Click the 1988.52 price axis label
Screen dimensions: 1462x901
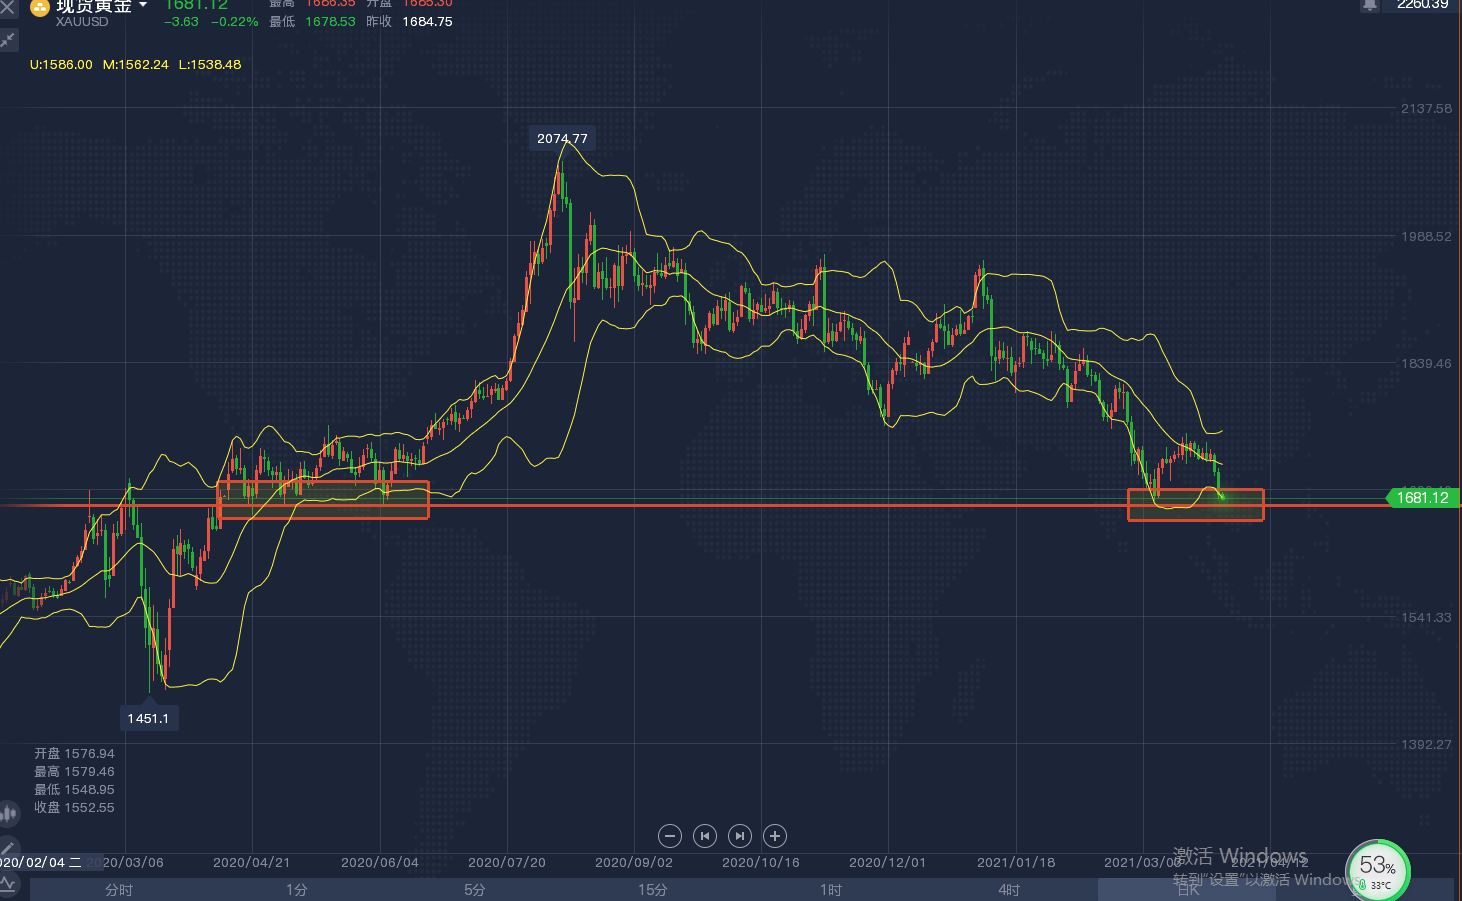pos(1426,237)
